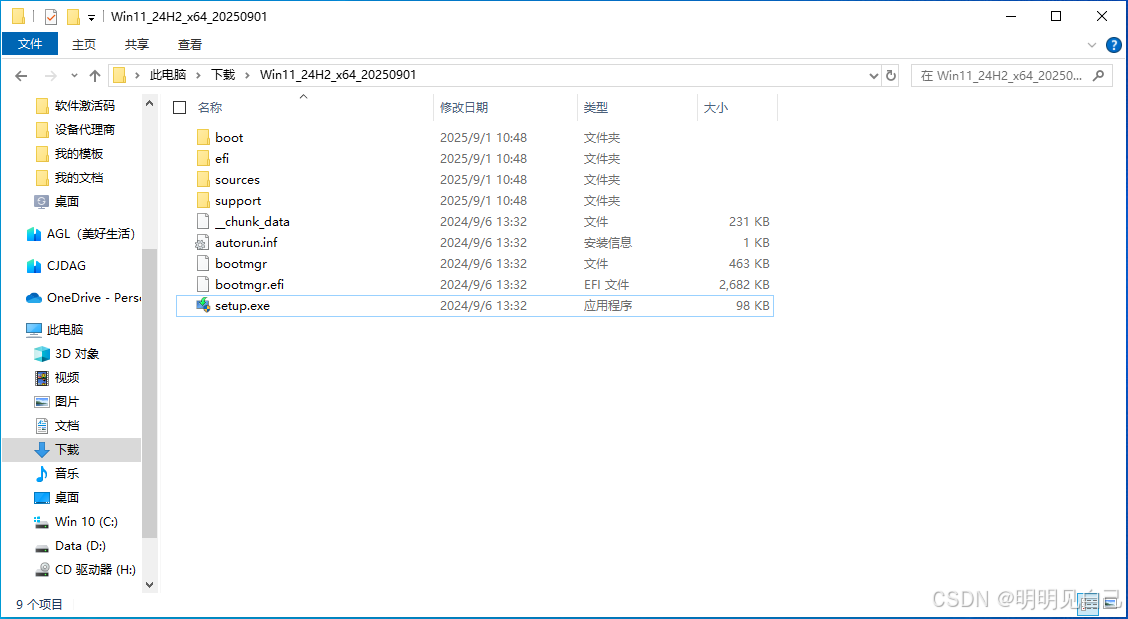The height and width of the screenshot is (619, 1128).
Task: Click the search magnifier icon
Action: (1099, 75)
